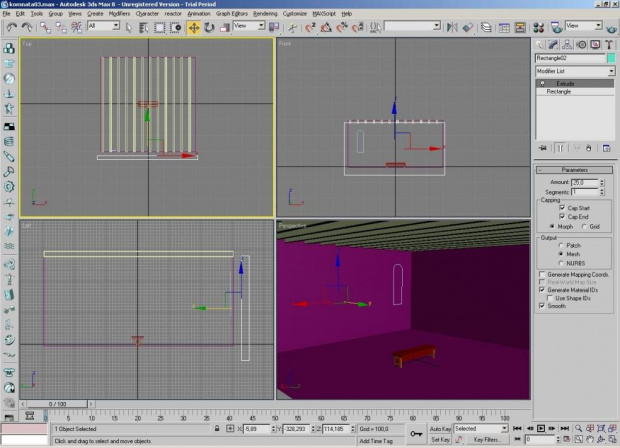
Task: Open the Layer Manager icon
Action: [486, 27]
